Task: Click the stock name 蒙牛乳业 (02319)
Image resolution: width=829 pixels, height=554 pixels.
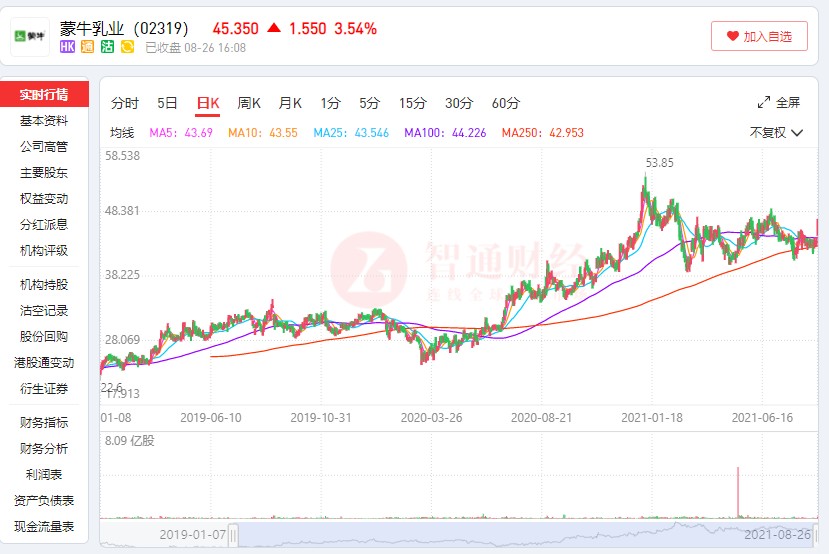Action: click(124, 28)
